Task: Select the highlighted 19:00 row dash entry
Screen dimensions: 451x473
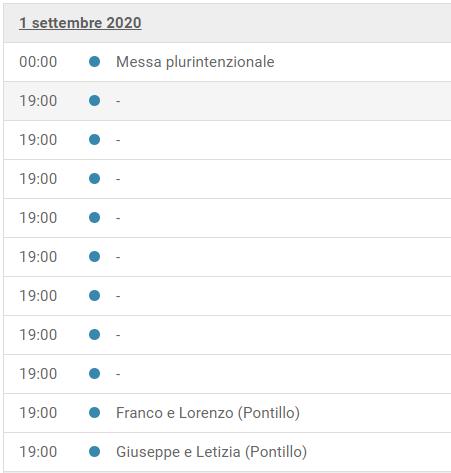Action: tap(118, 101)
